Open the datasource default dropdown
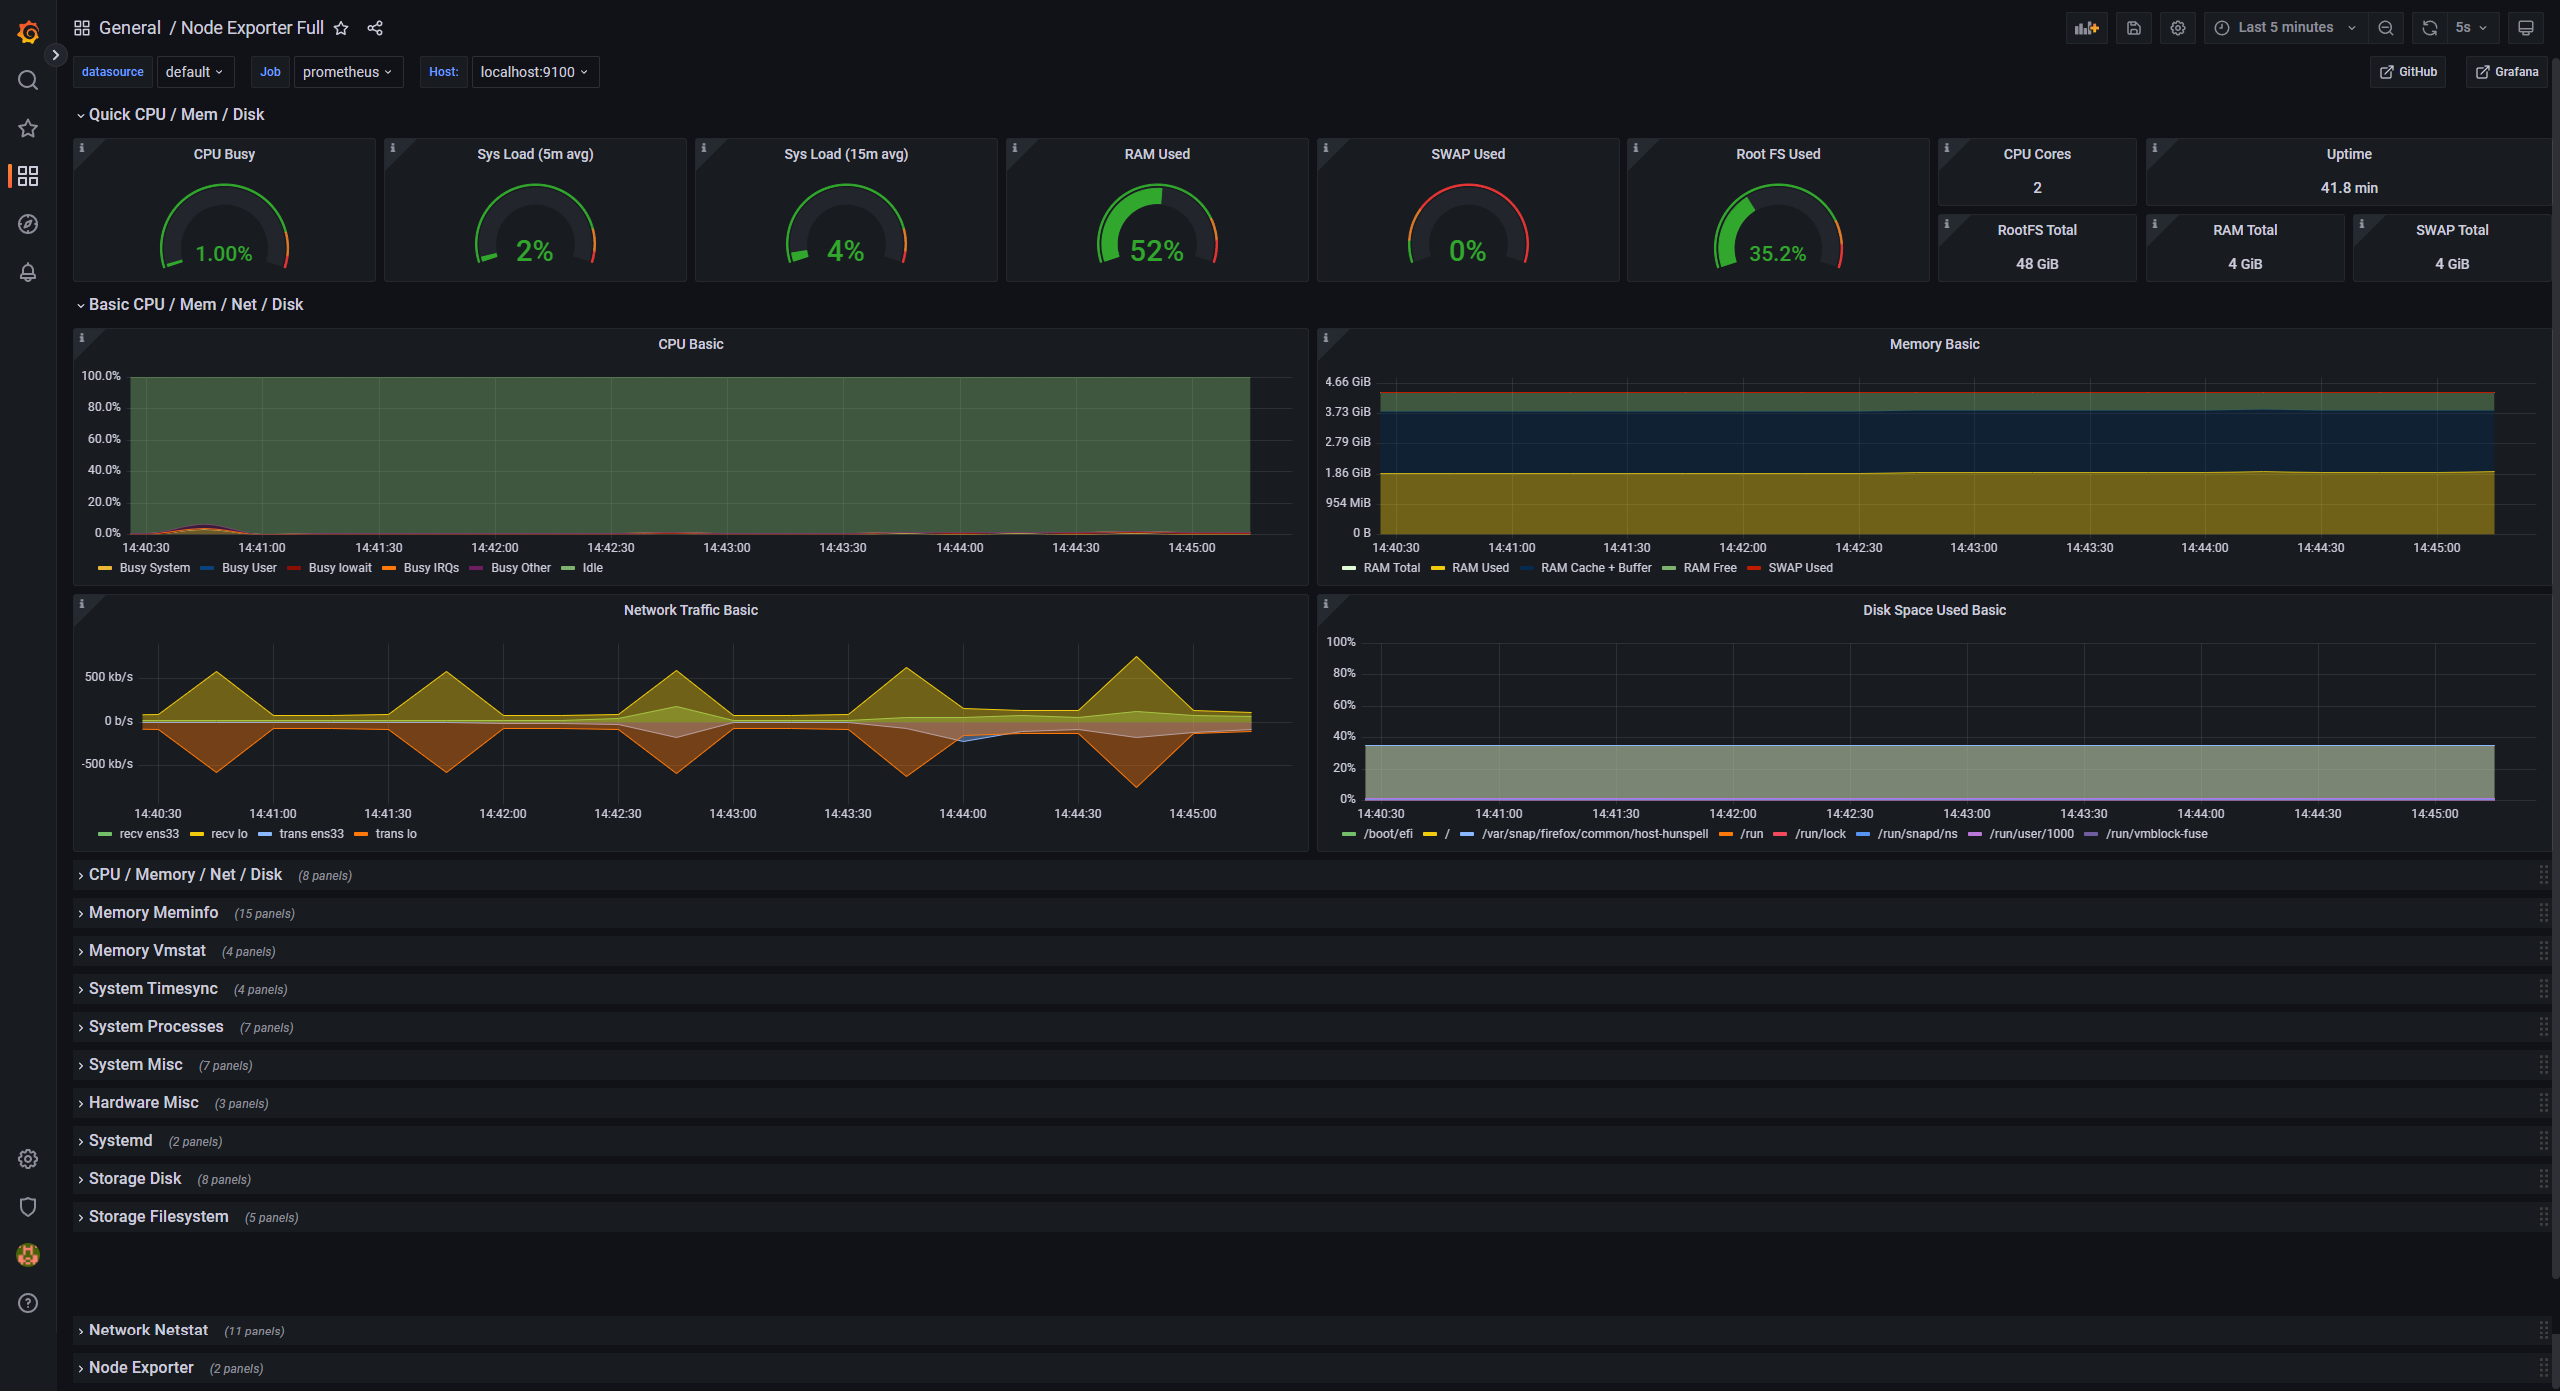This screenshot has width=2560, height=1392. coord(194,72)
